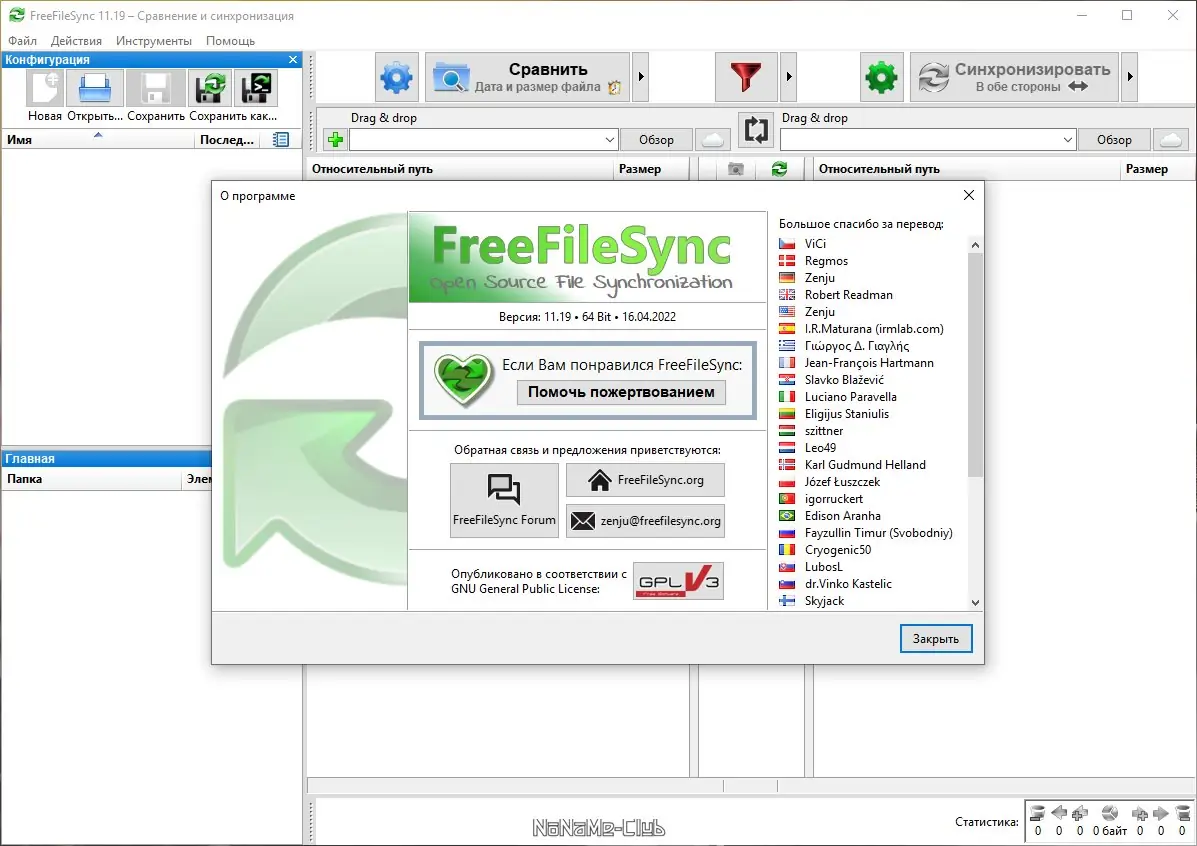Click left Относительный путь column header
This screenshot has height=846, width=1197.
(x=460, y=169)
